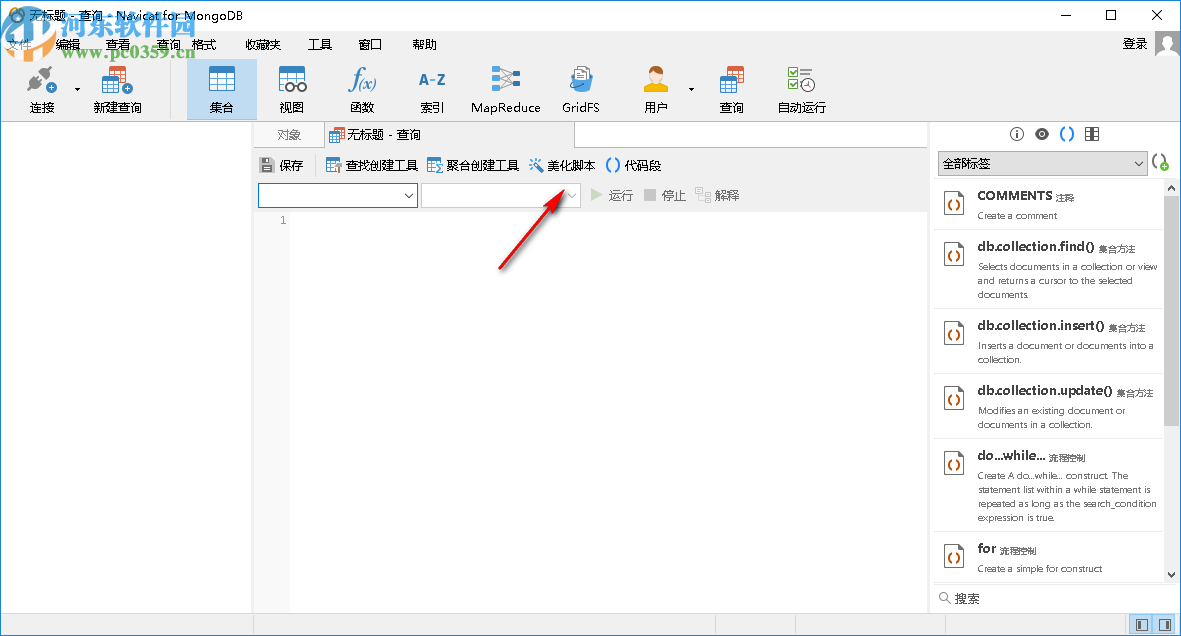Select the for snippet
The image size is (1181, 636).
click(x=1048, y=557)
